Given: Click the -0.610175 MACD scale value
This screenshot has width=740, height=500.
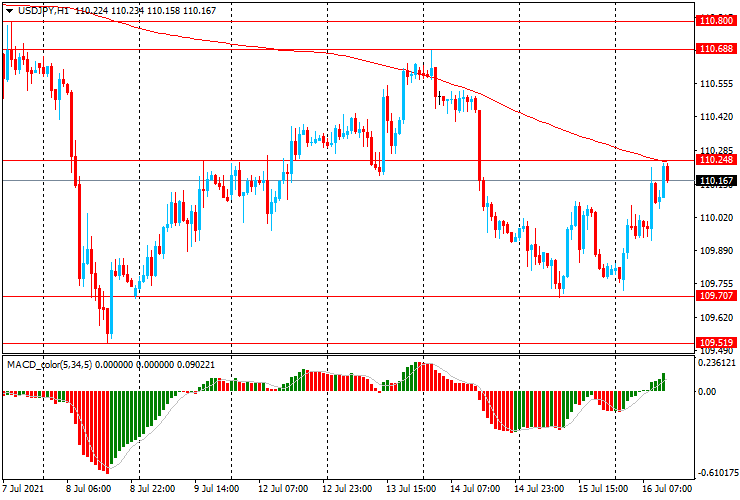Looking at the screenshot, I should tap(716, 473).
